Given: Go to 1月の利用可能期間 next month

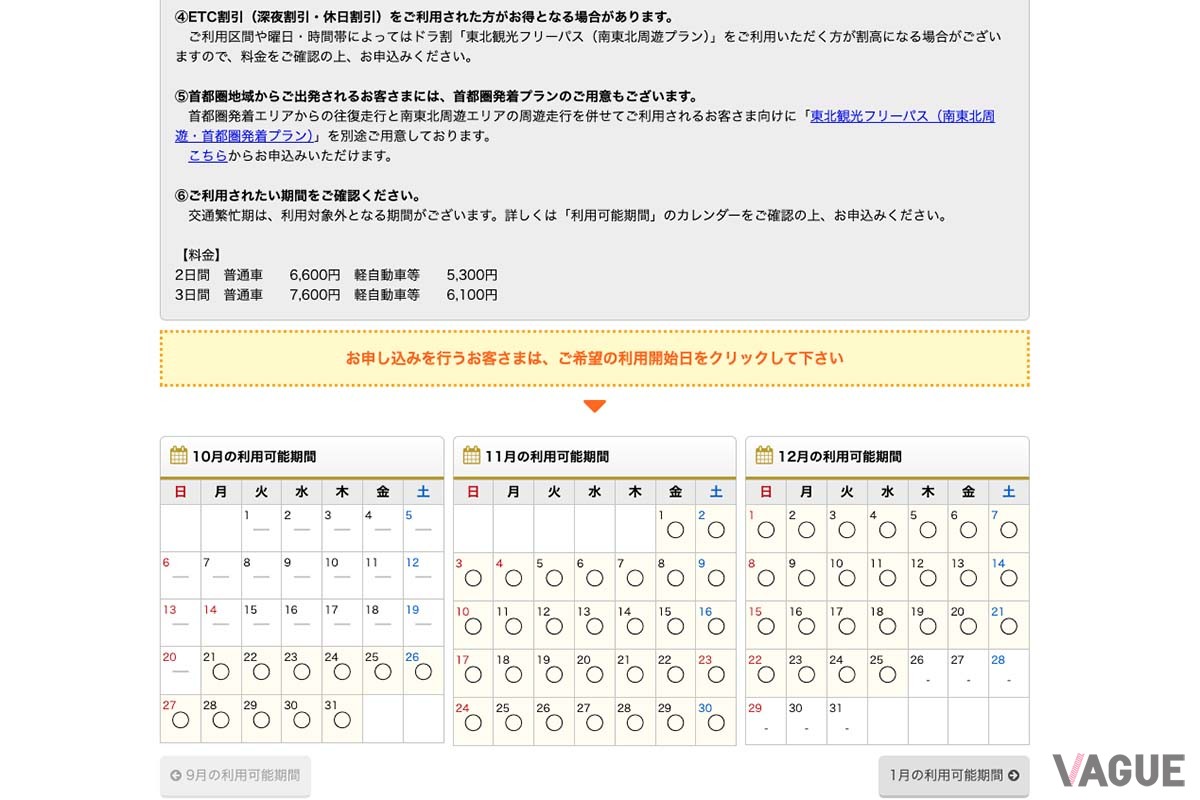Looking at the screenshot, I should tap(954, 775).
